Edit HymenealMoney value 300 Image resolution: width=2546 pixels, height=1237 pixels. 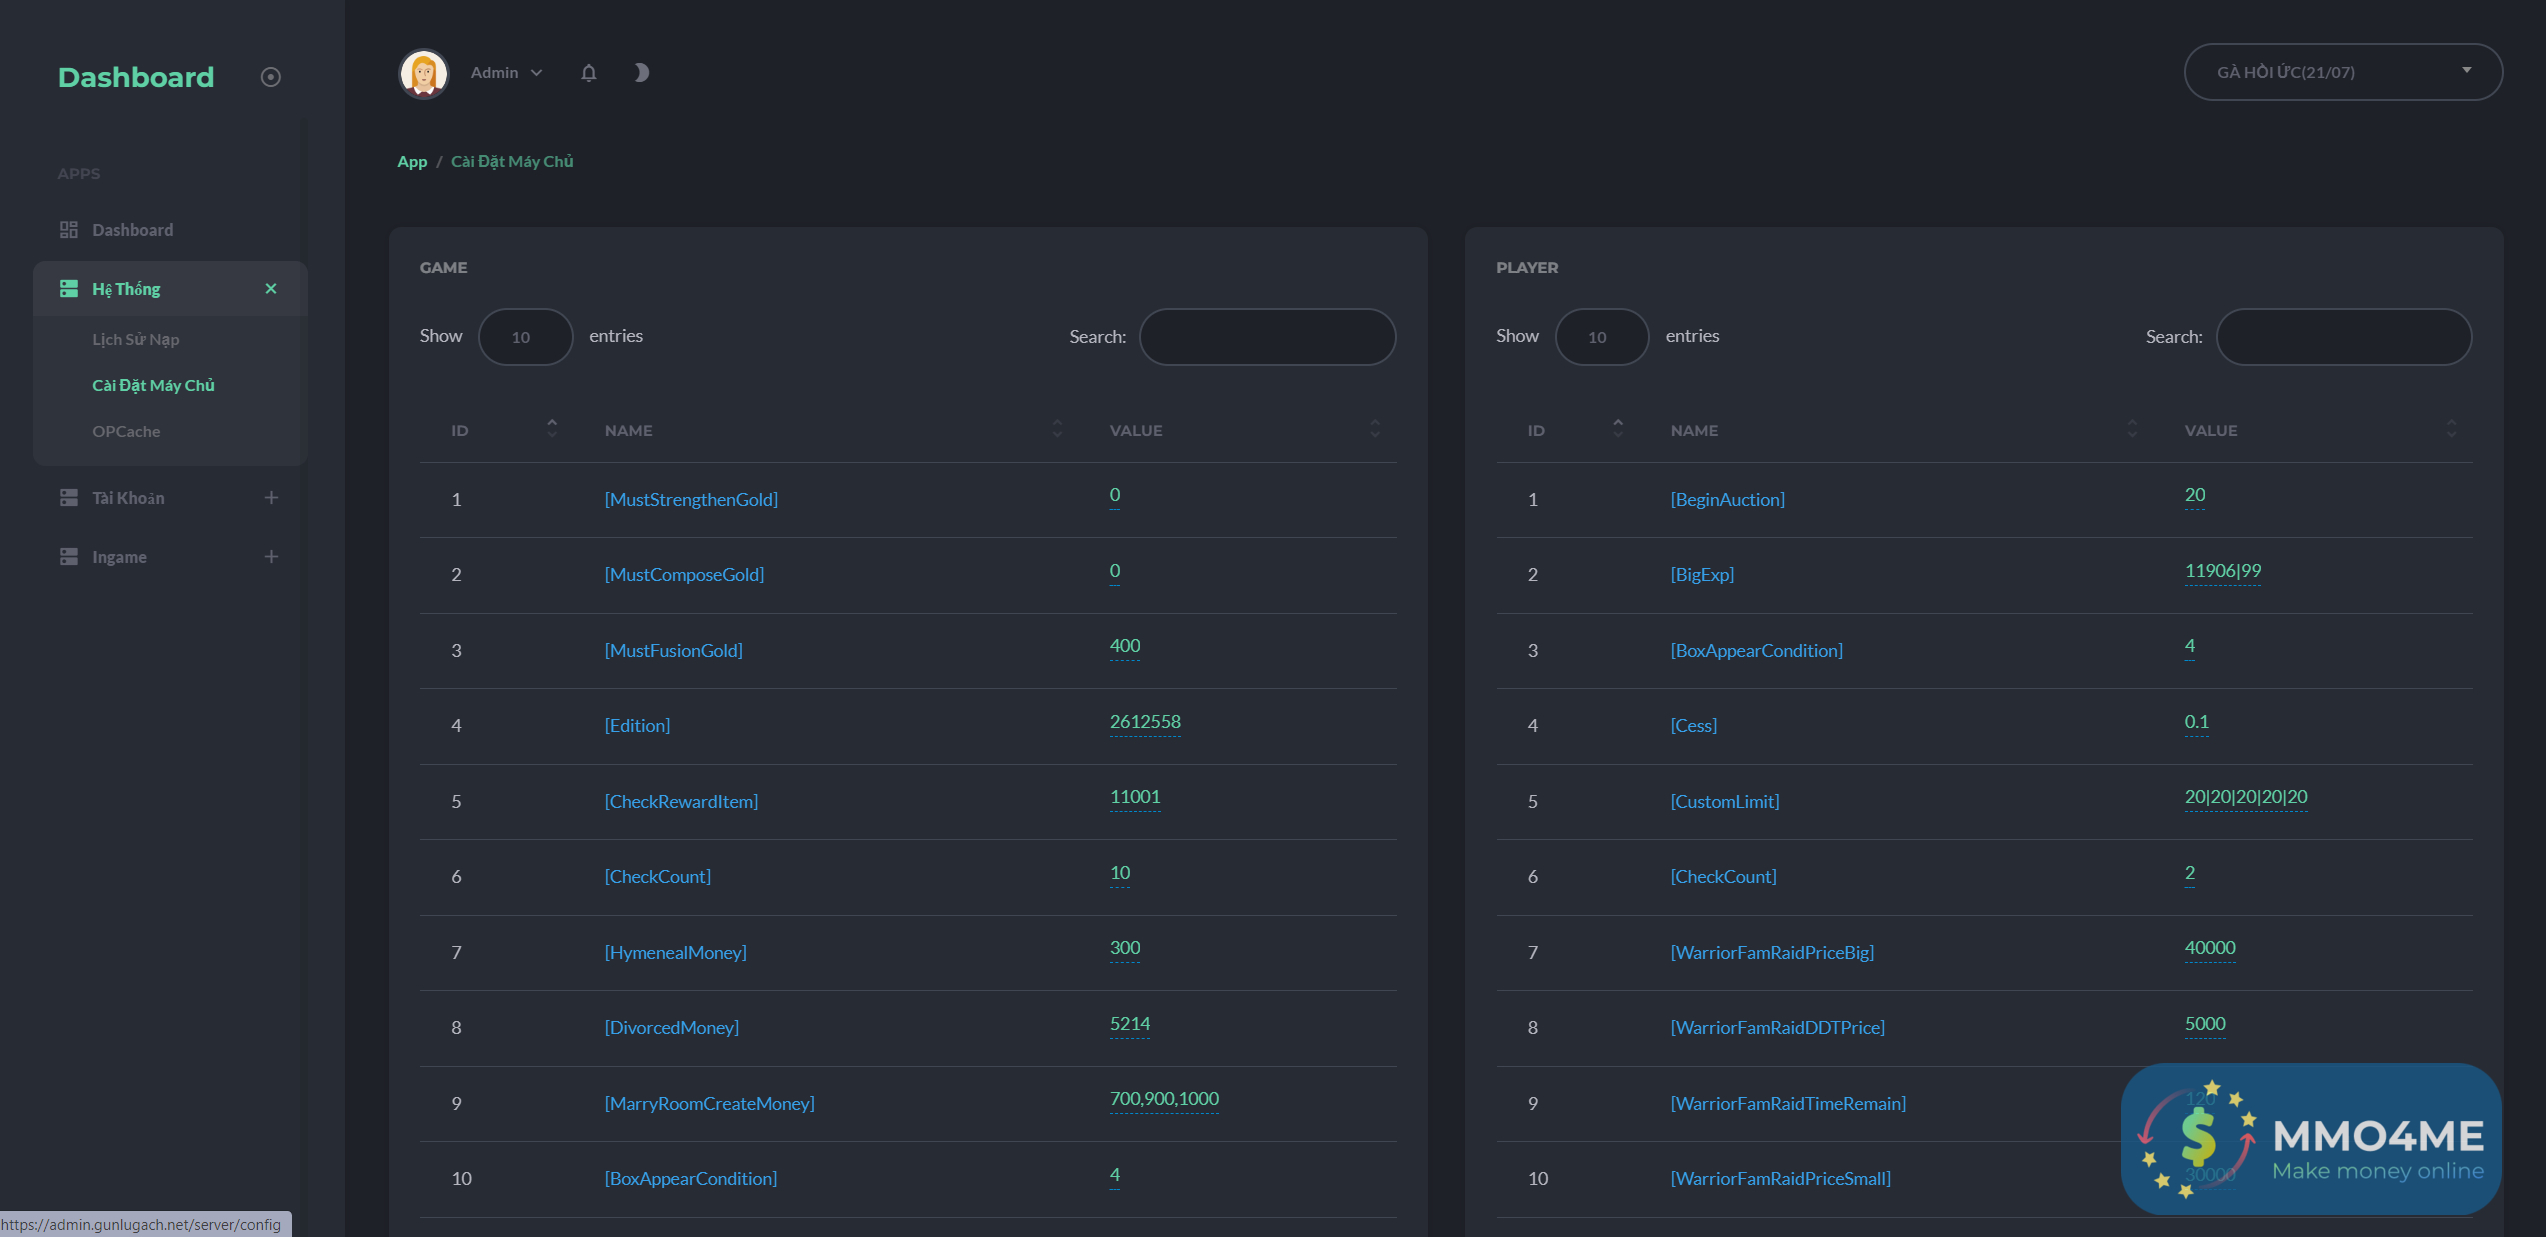pyautogui.click(x=1124, y=948)
